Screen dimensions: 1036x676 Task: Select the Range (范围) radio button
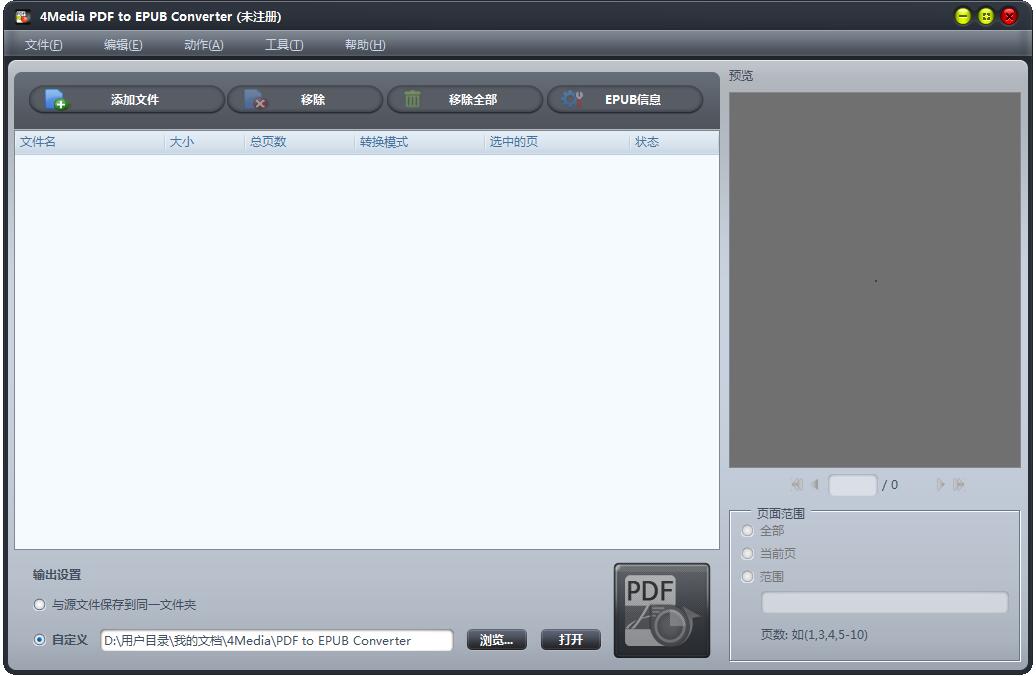[747, 577]
